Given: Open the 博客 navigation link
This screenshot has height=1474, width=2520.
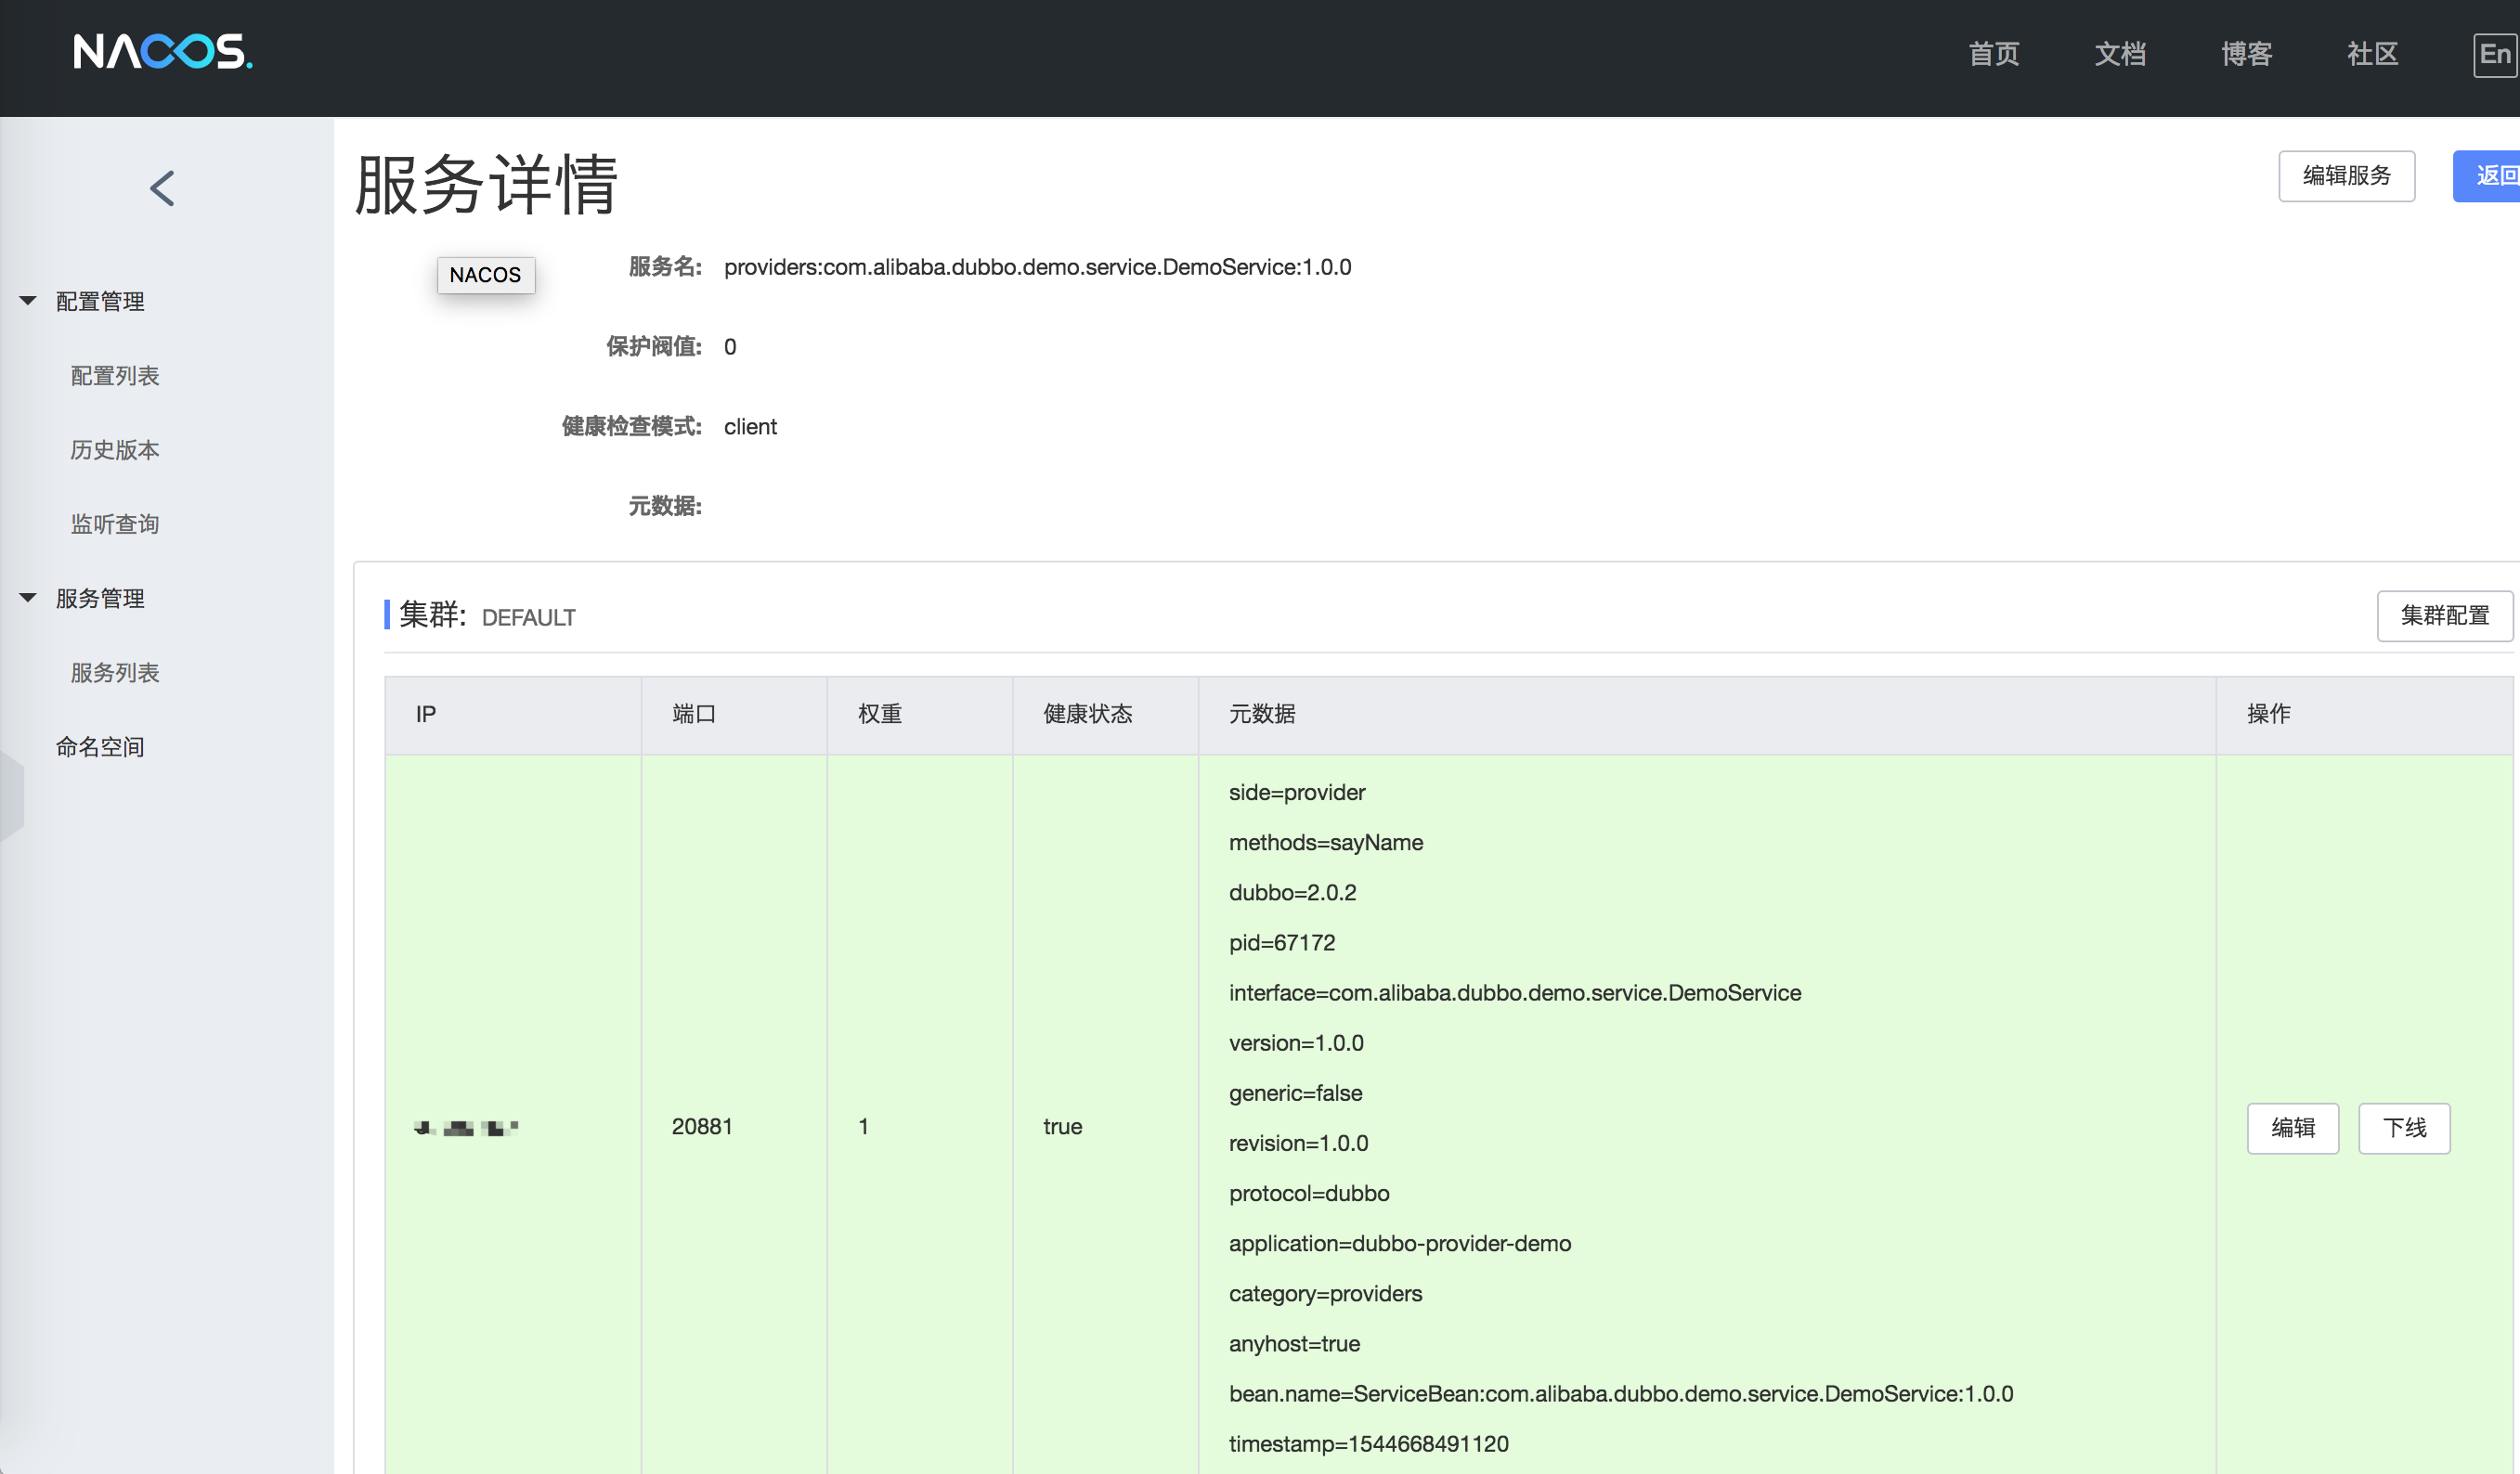Looking at the screenshot, I should (x=2245, y=55).
